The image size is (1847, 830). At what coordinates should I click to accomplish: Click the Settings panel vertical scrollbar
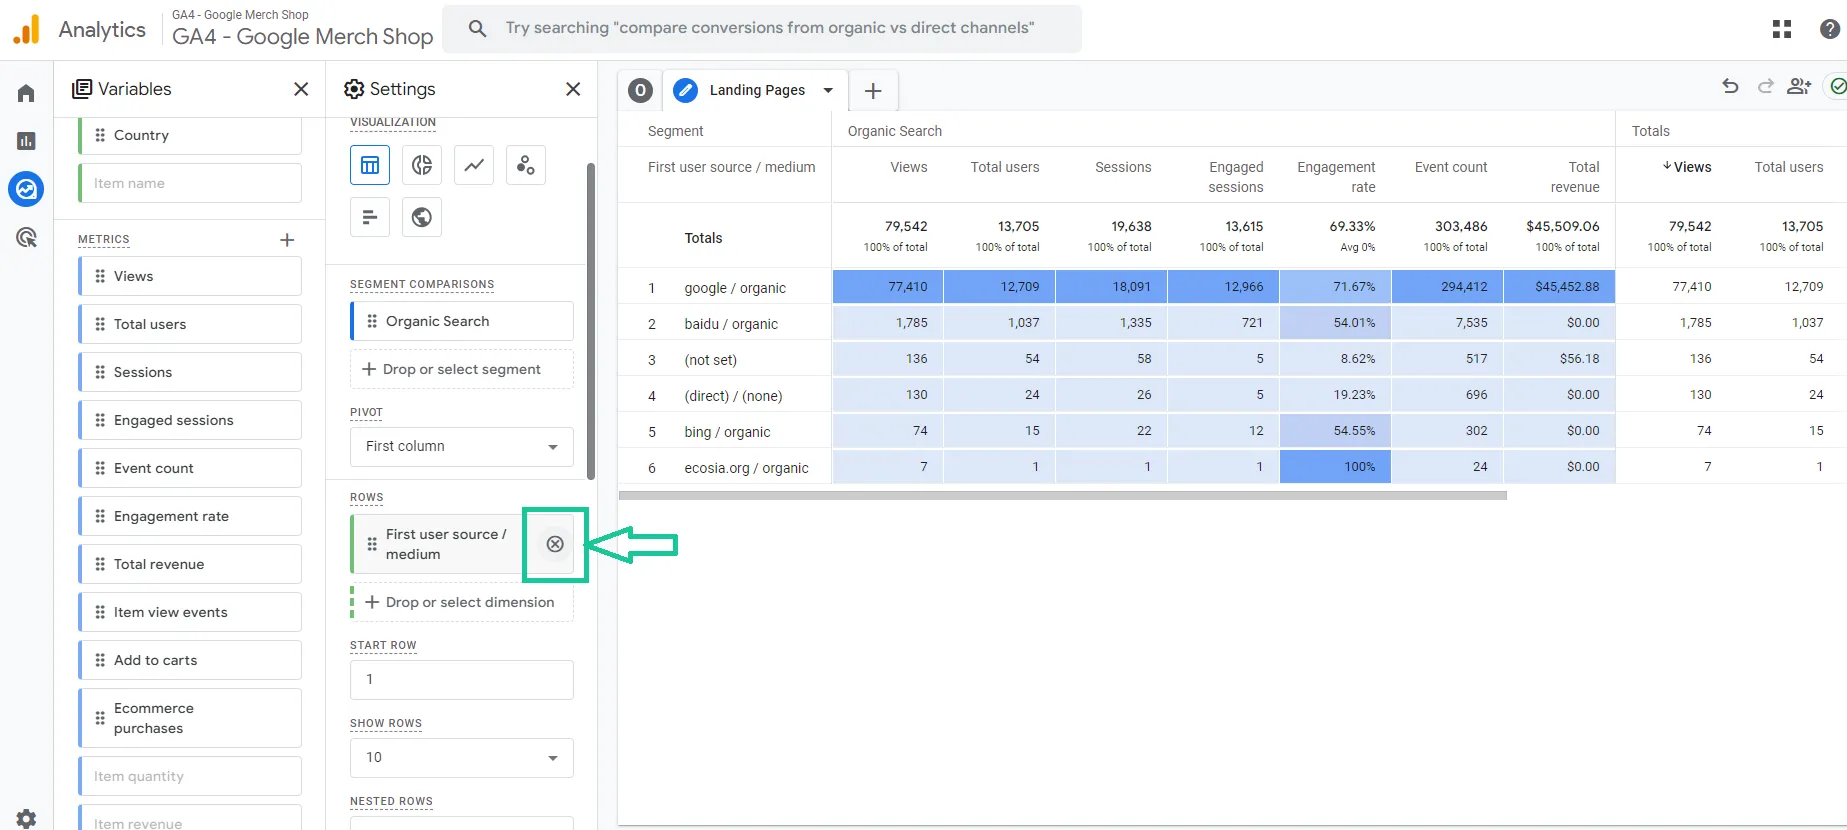point(590,320)
